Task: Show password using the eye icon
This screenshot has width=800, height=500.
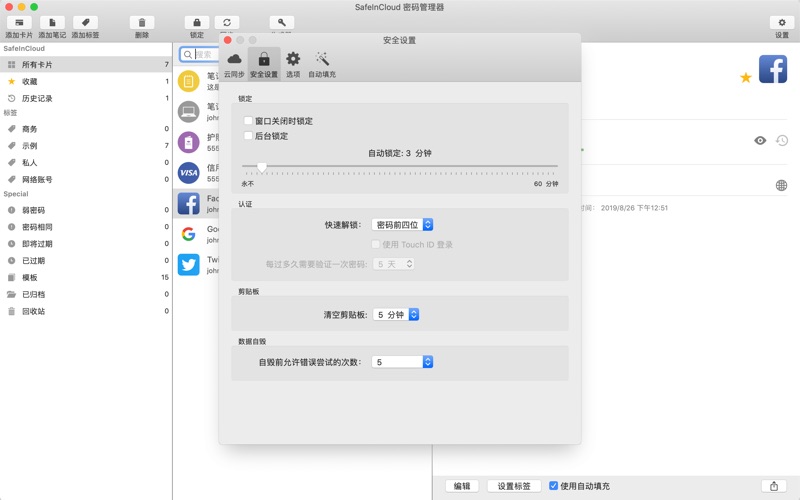Action: point(760,141)
